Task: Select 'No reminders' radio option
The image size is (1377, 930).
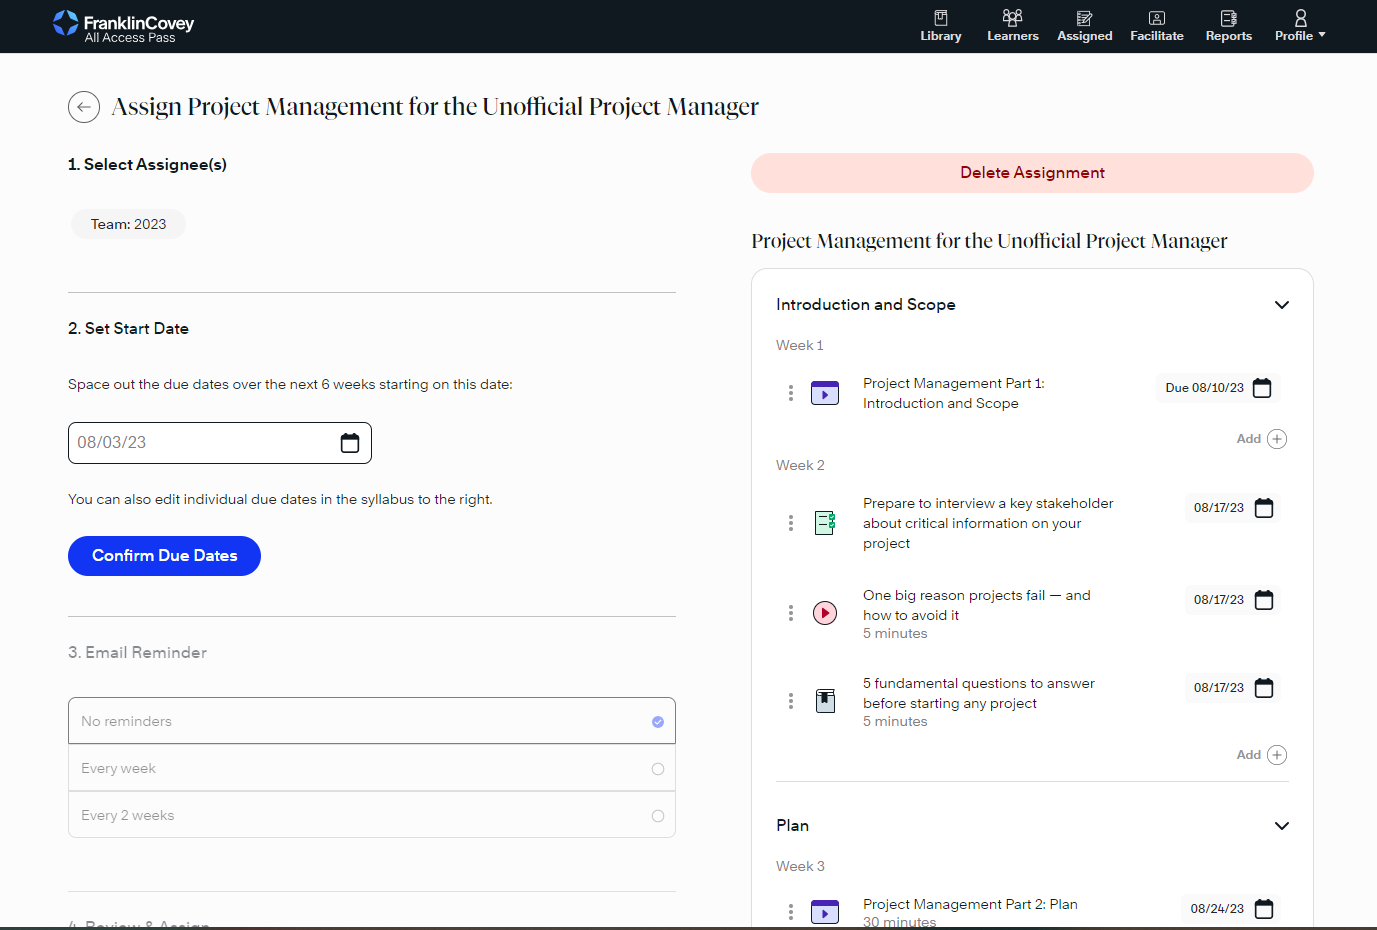Action: click(x=657, y=722)
